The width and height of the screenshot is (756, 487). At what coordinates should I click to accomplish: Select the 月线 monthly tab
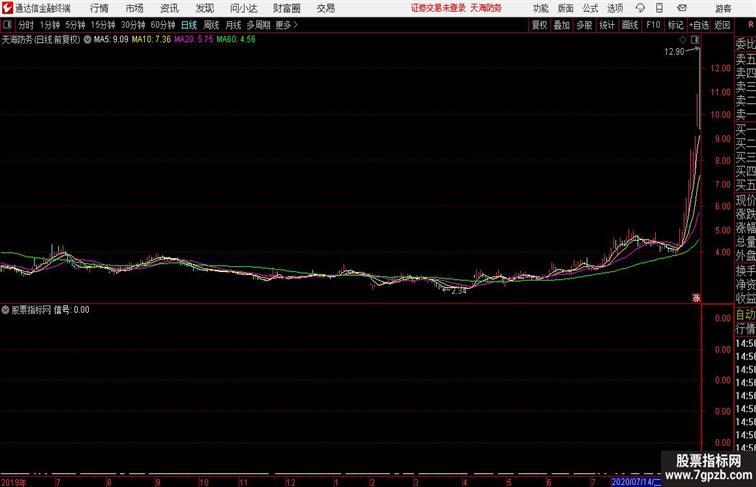click(233, 25)
